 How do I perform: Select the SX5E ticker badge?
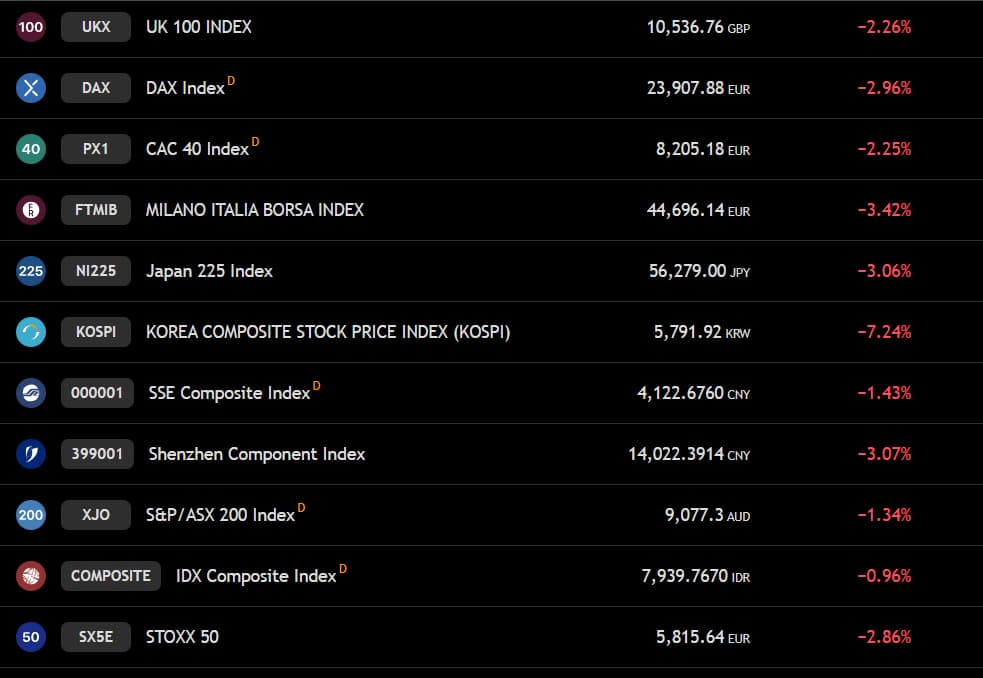[96, 637]
